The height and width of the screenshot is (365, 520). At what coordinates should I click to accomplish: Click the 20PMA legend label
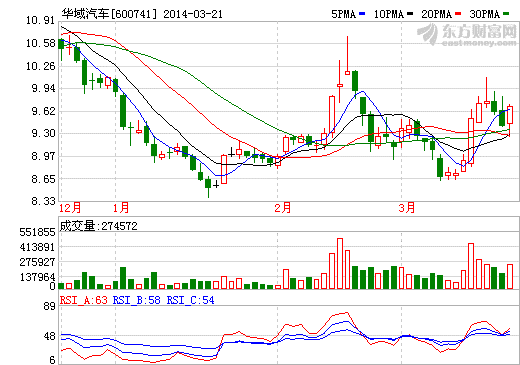click(437, 14)
